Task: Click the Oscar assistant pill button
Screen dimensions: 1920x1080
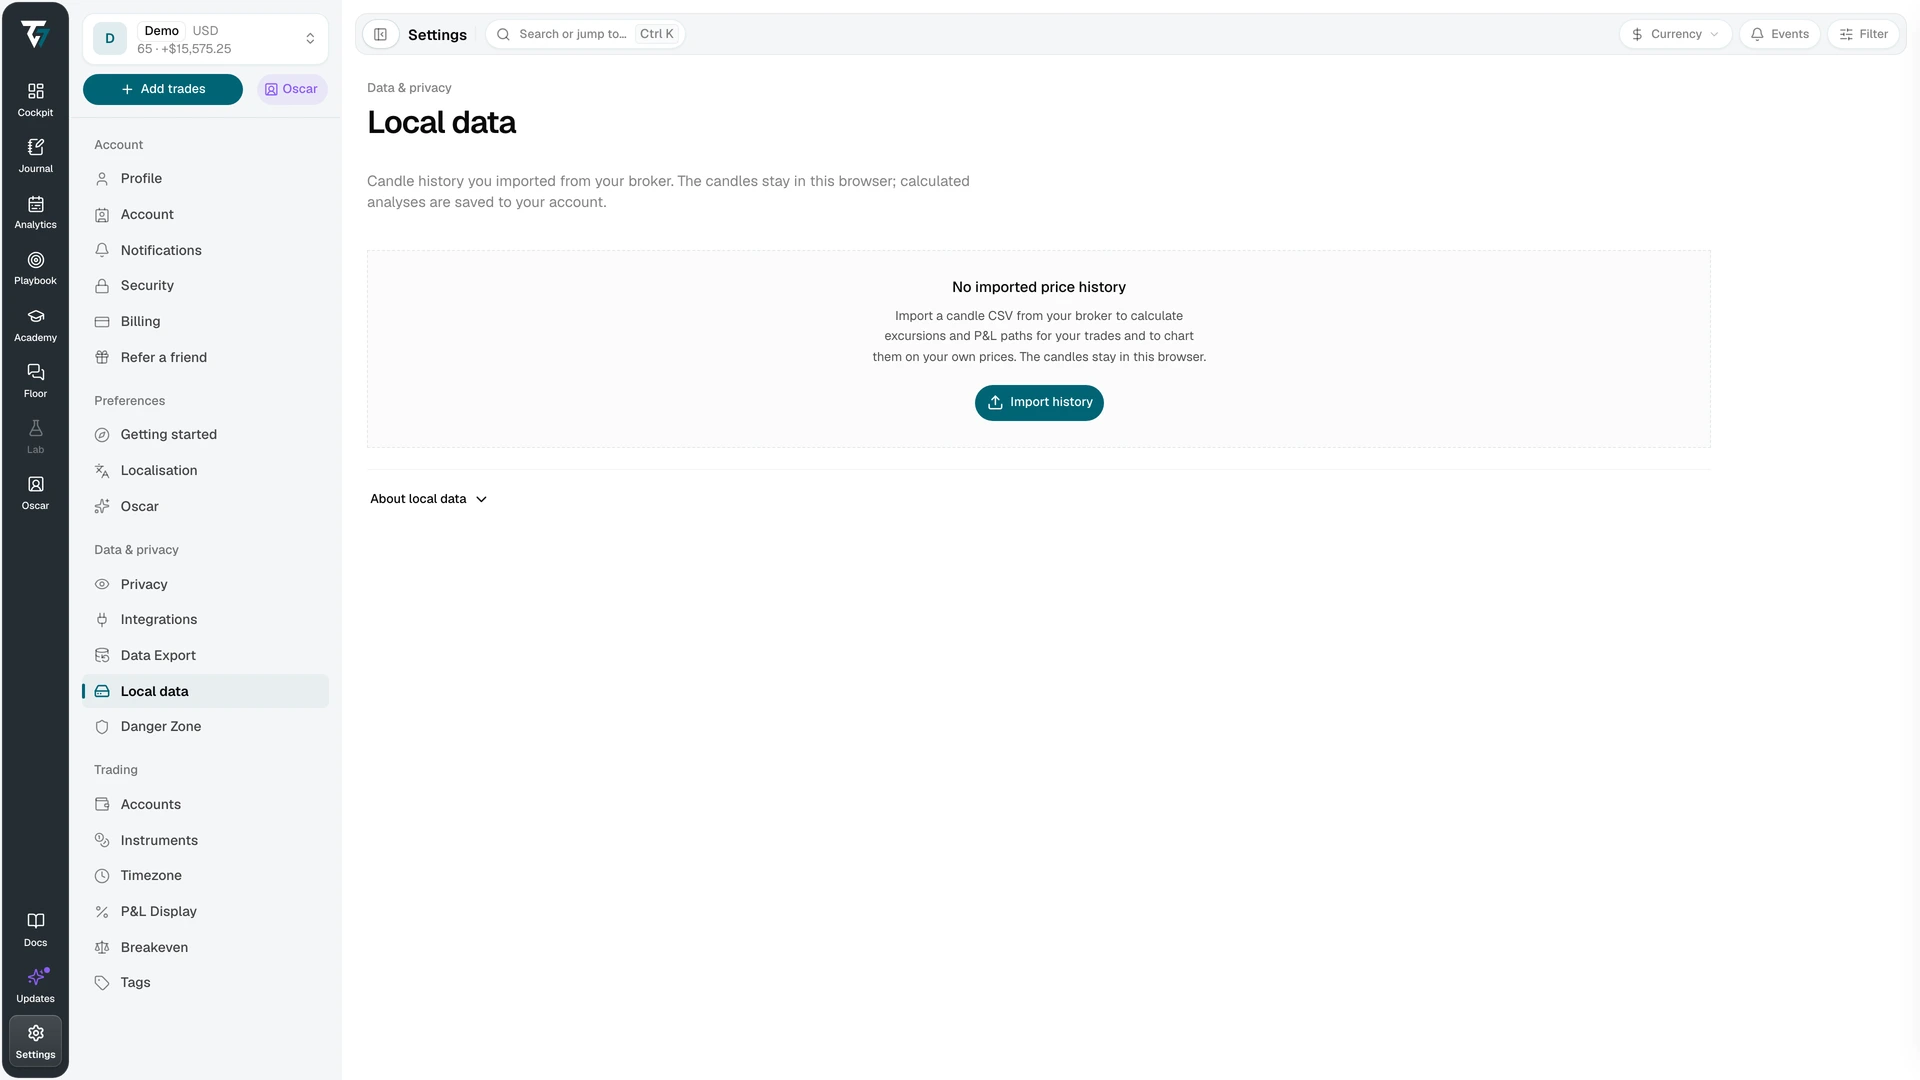Action: 292,89
